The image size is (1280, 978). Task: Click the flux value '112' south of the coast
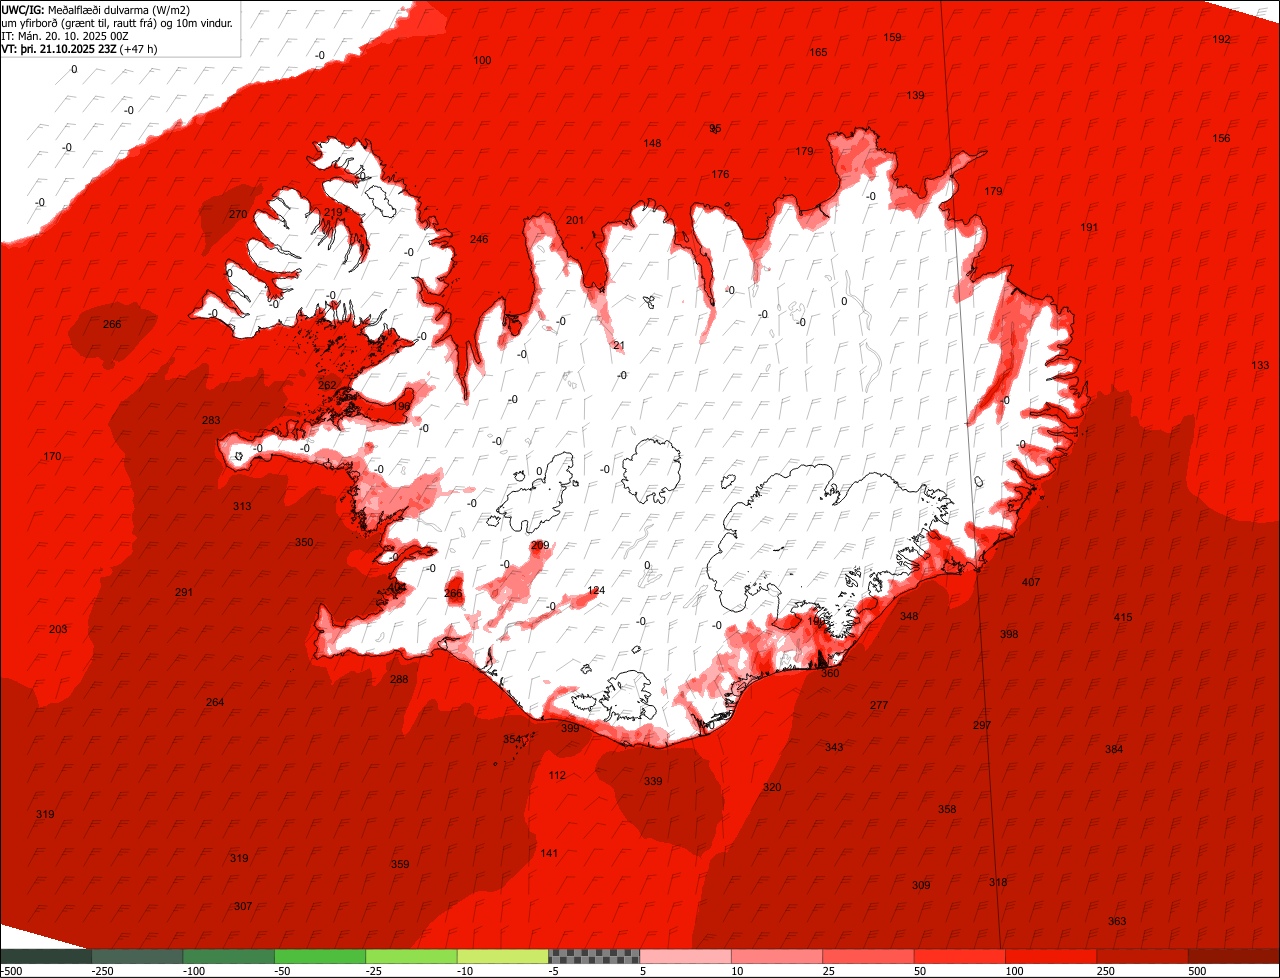click(x=557, y=776)
